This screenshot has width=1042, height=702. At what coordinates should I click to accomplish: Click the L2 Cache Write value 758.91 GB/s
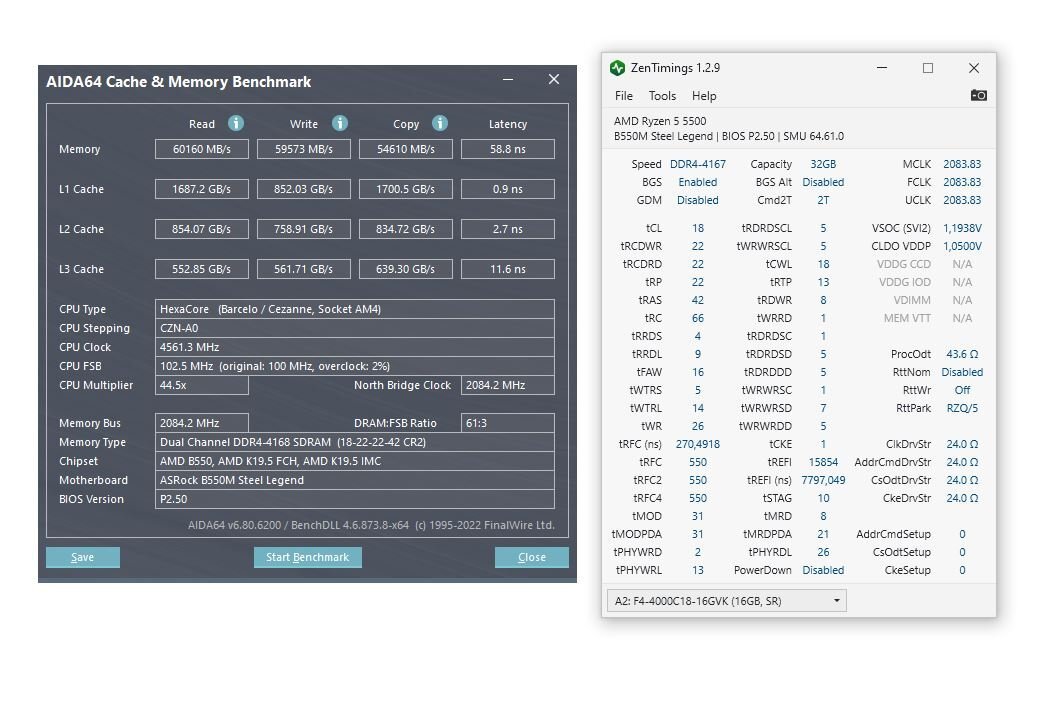[x=304, y=229]
